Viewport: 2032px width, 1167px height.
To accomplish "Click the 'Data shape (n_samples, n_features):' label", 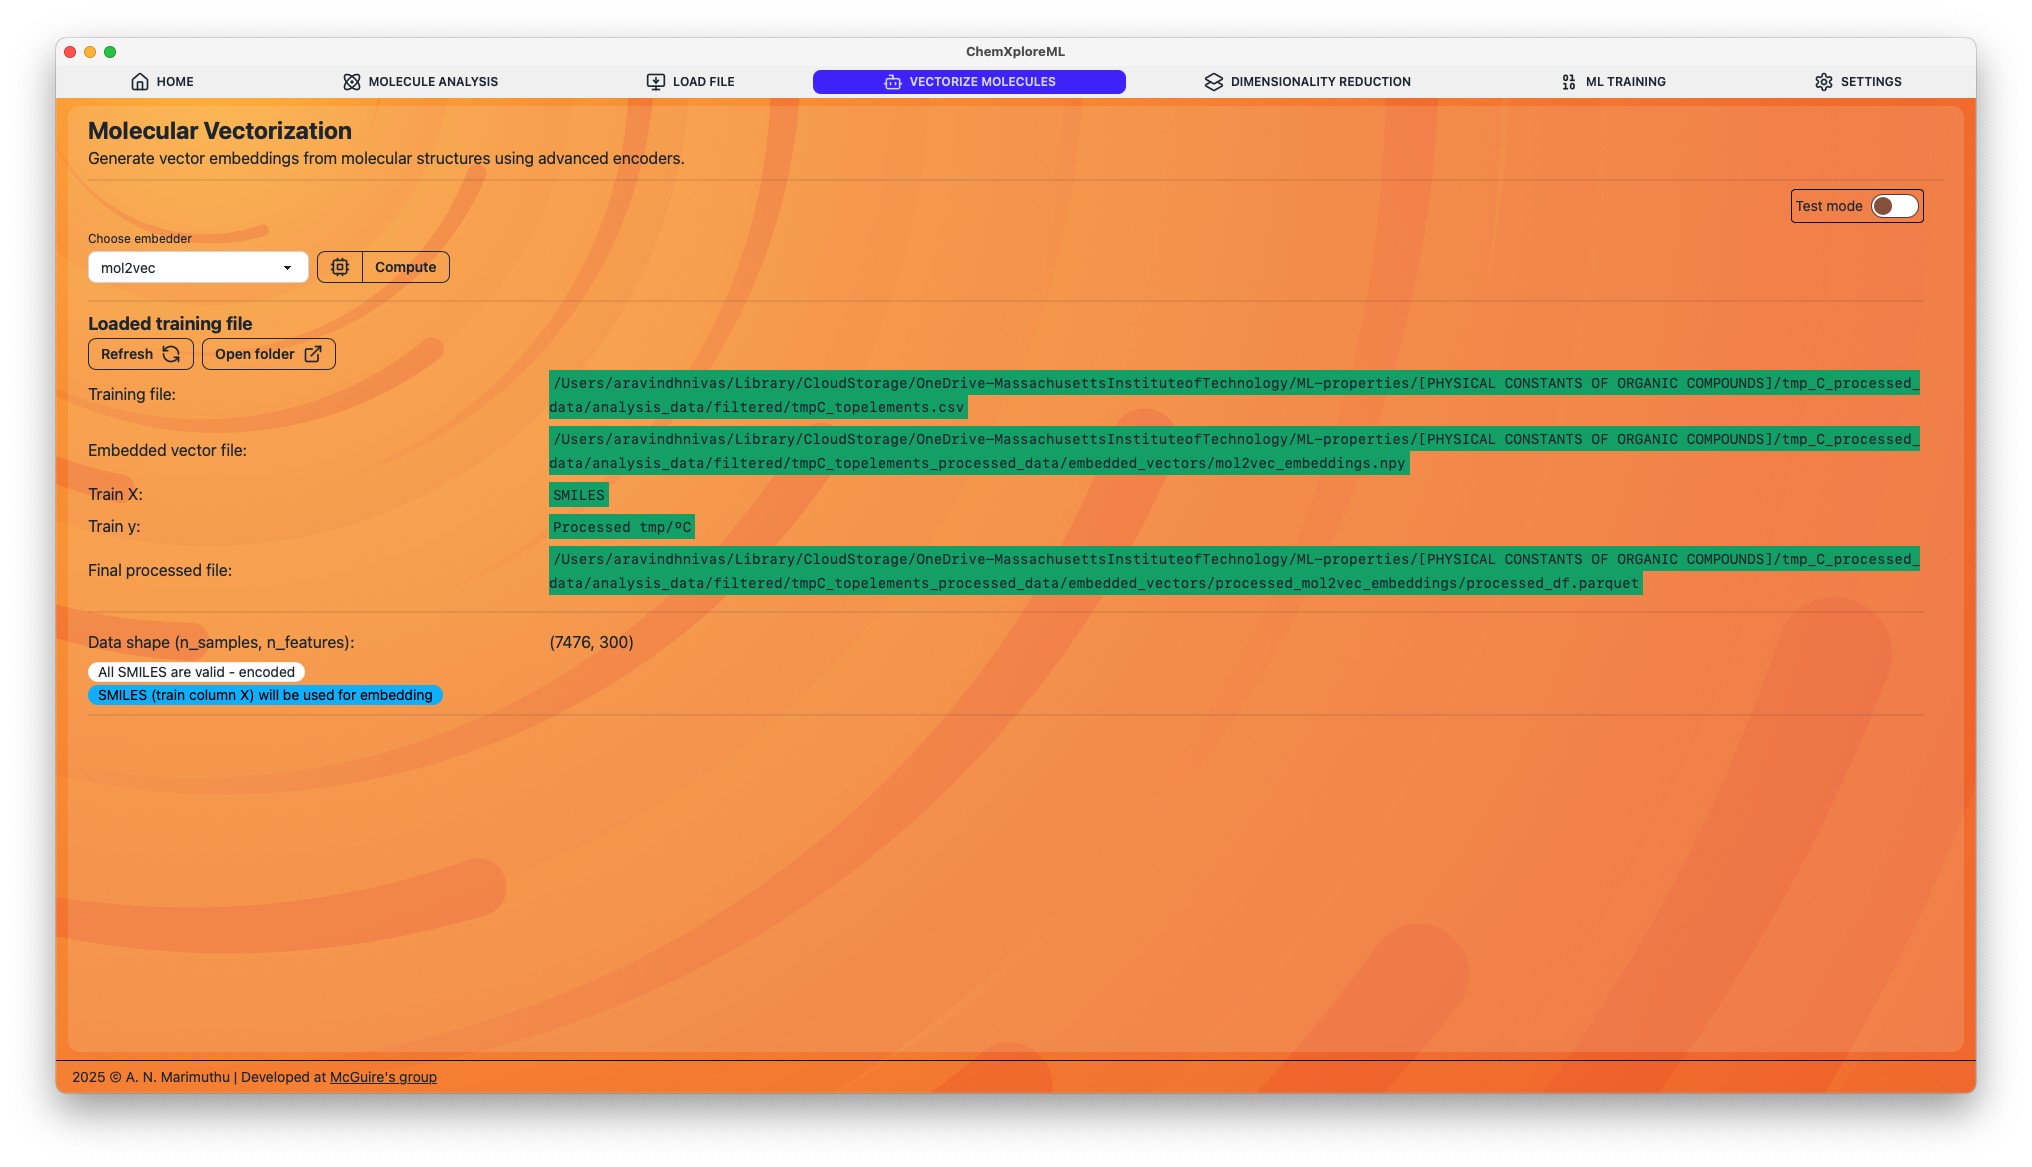I will pos(221,643).
